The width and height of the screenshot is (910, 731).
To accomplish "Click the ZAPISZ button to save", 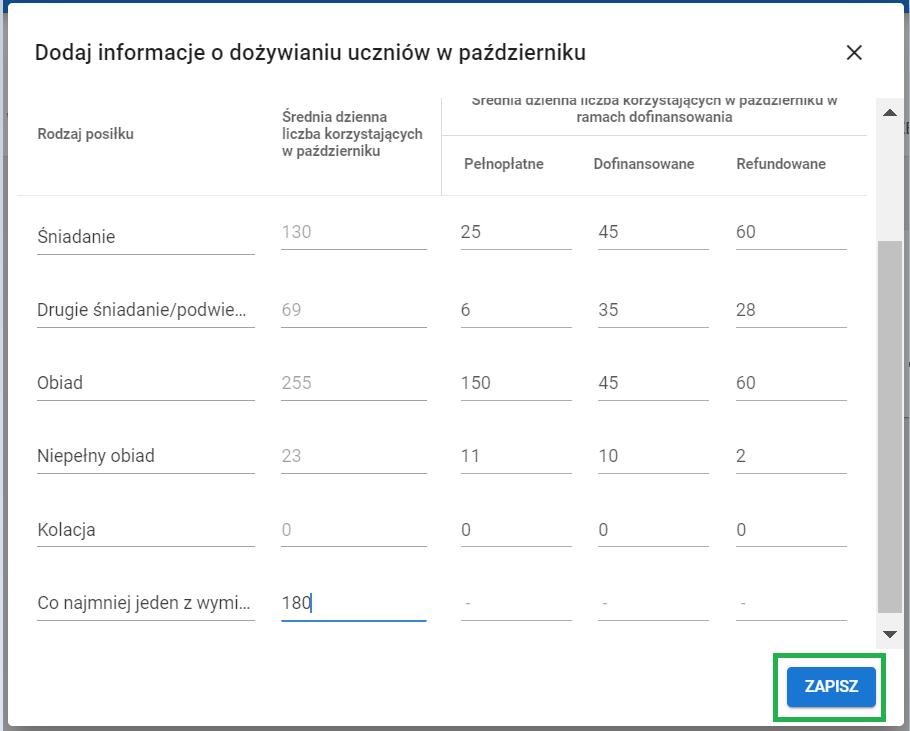I will (x=829, y=687).
